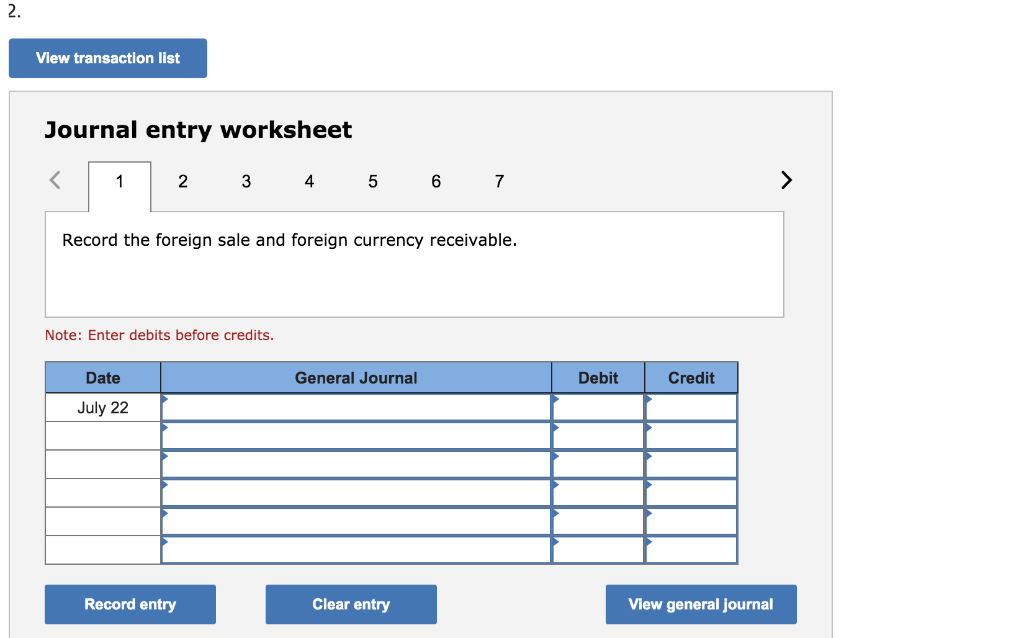Image resolution: width=1024 pixels, height=638 pixels.
Task: Open transaction tab 4
Action: coord(309,181)
